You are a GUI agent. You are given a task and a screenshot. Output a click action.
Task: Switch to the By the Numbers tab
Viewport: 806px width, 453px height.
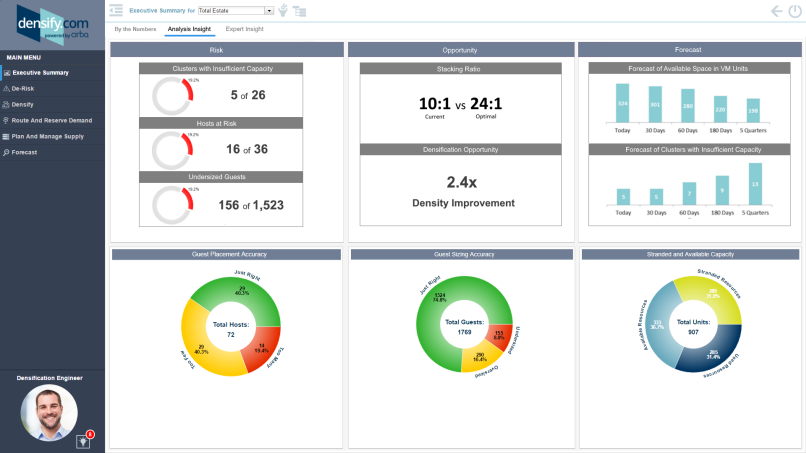coord(135,29)
